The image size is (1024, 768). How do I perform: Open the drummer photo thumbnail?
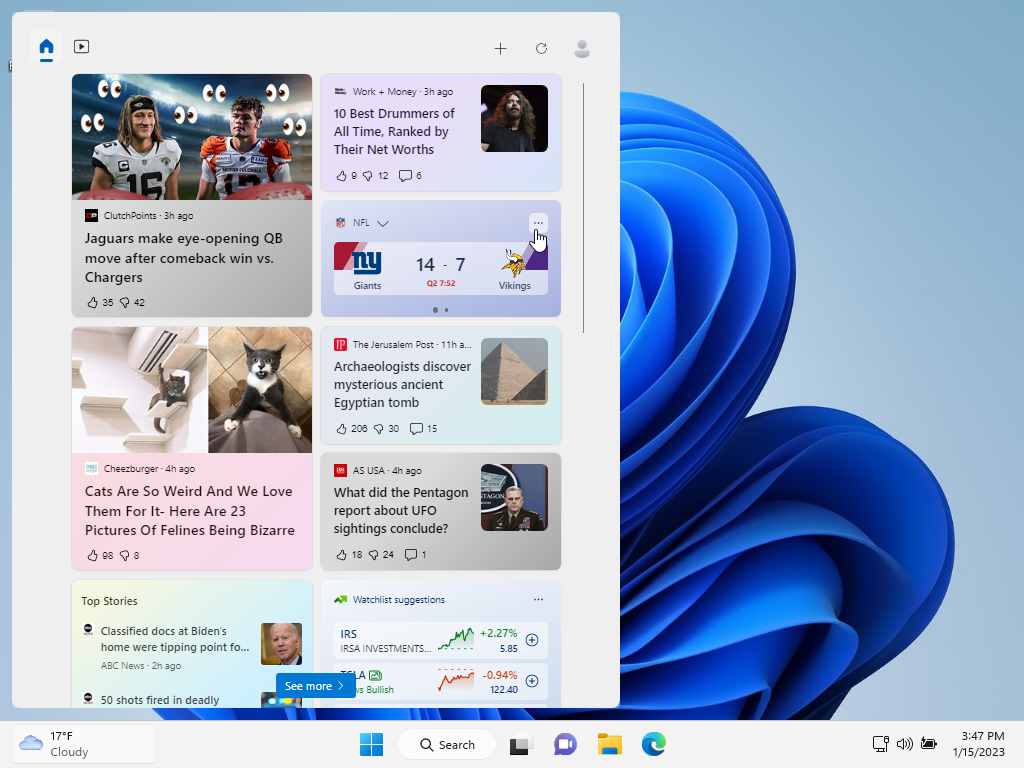[x=515, y=118]
